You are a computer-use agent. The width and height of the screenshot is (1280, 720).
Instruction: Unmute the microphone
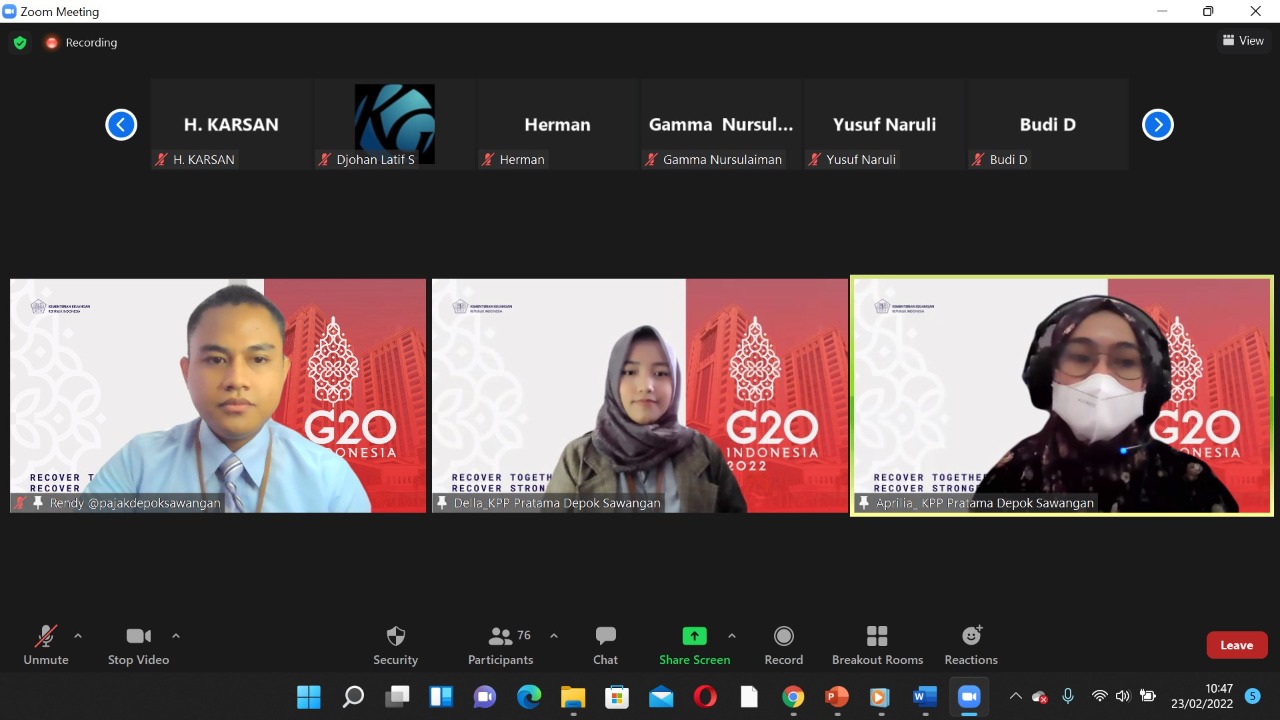click(x=46, y=645)
